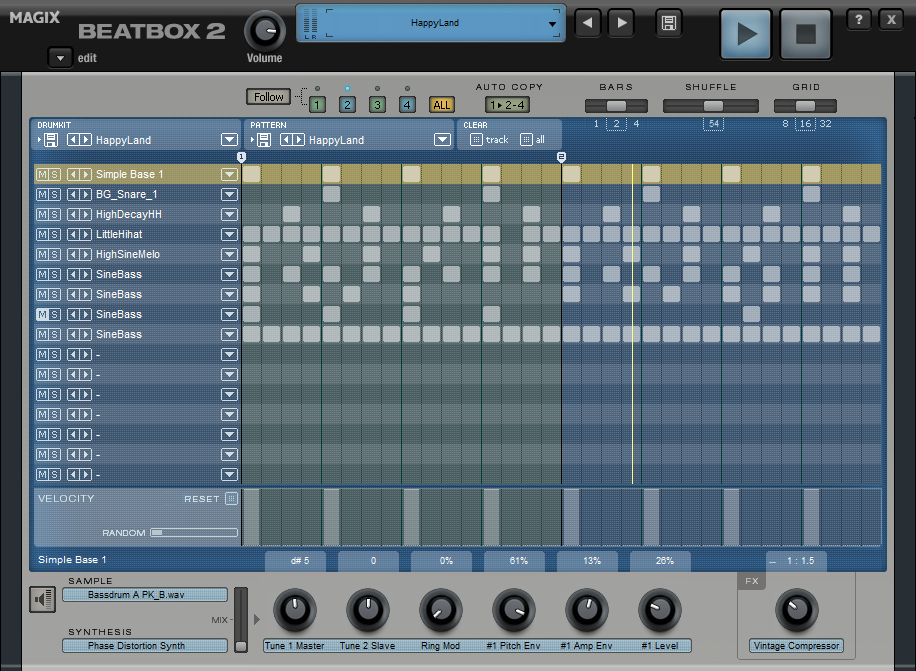Turn the Ring Mod knob
The height and width of the screenshot is (671, 916).
click(440, 610)
